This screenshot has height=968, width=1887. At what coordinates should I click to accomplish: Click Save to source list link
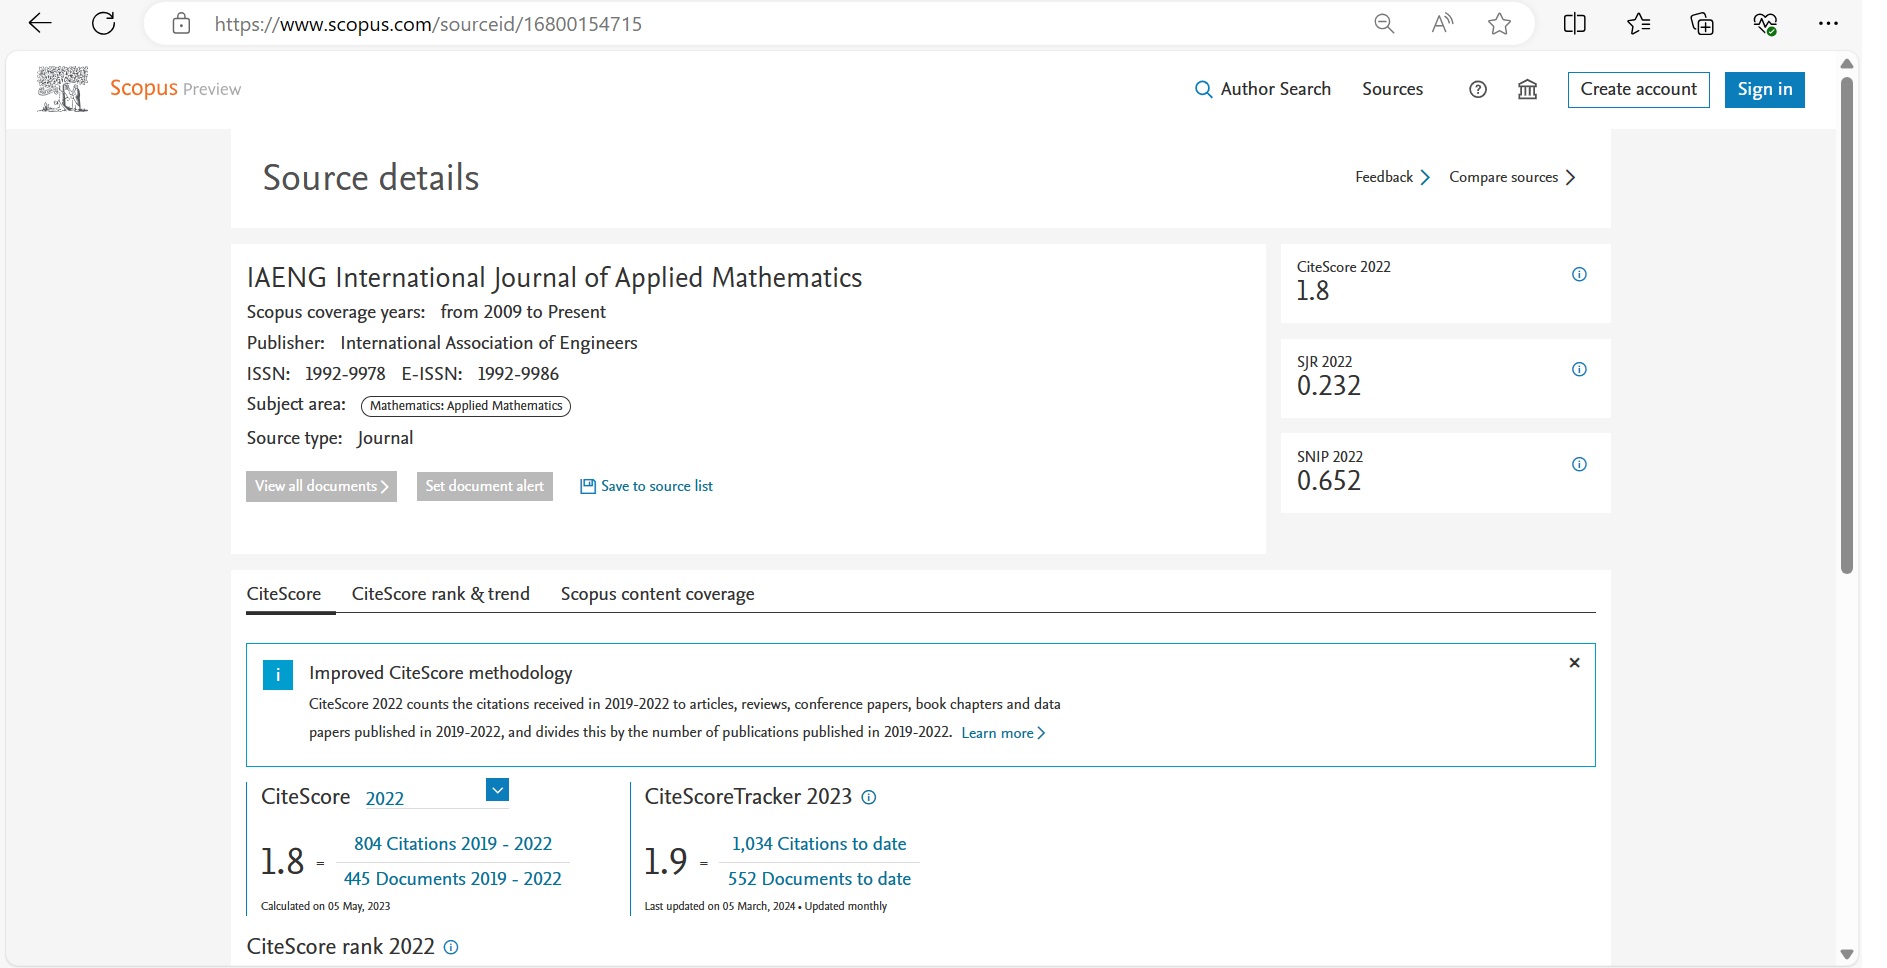tap(646, 486)
